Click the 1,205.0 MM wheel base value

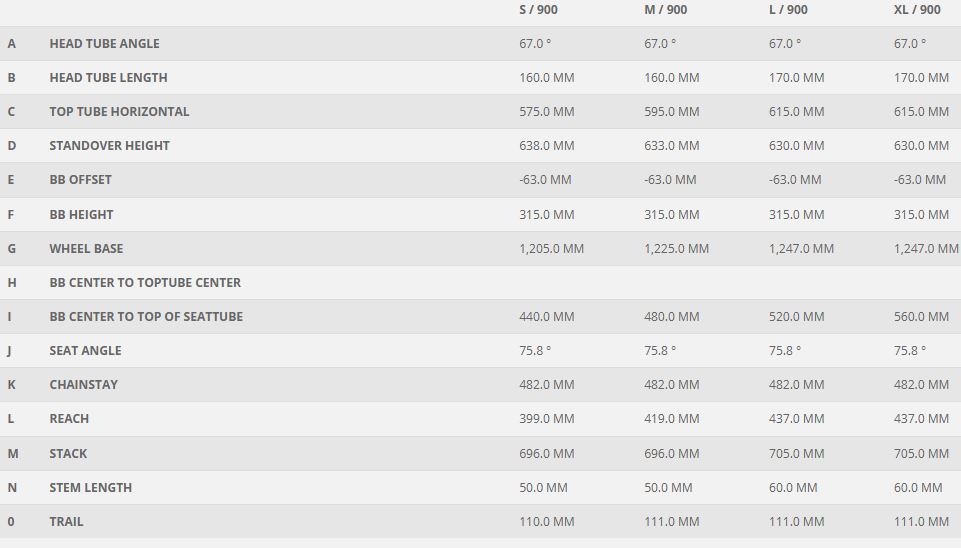coord(551,249)
